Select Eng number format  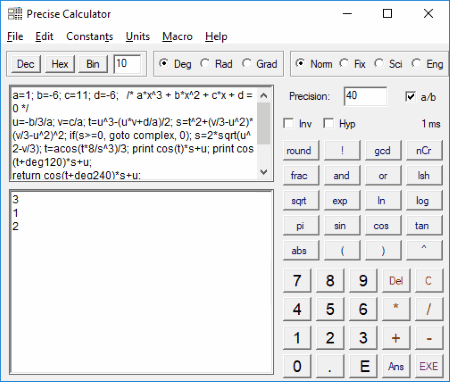(x=427, y=64)
